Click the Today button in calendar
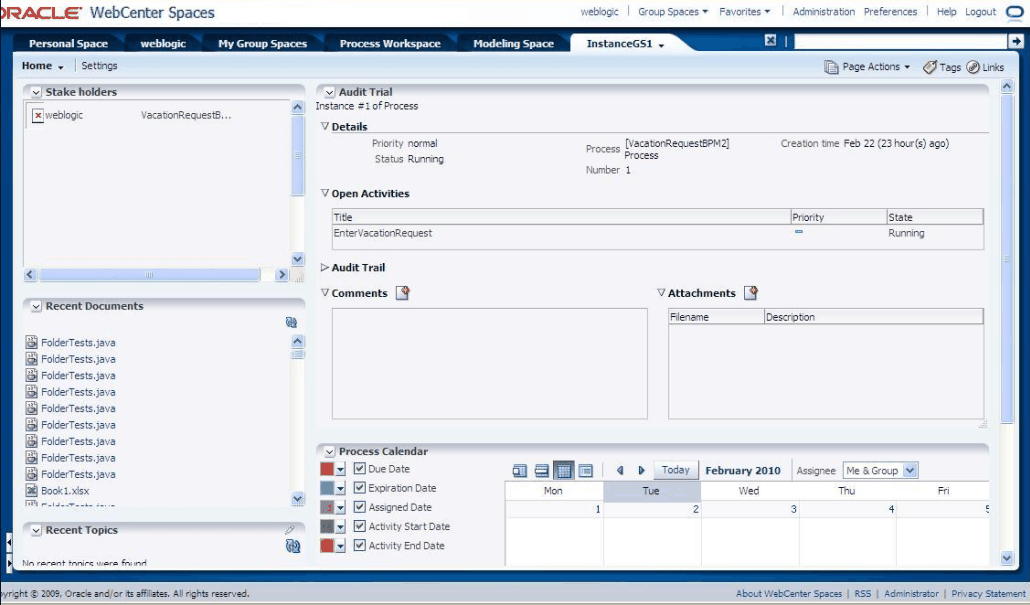This screenshot has height=605, width=1030. (x=676, y=470)
